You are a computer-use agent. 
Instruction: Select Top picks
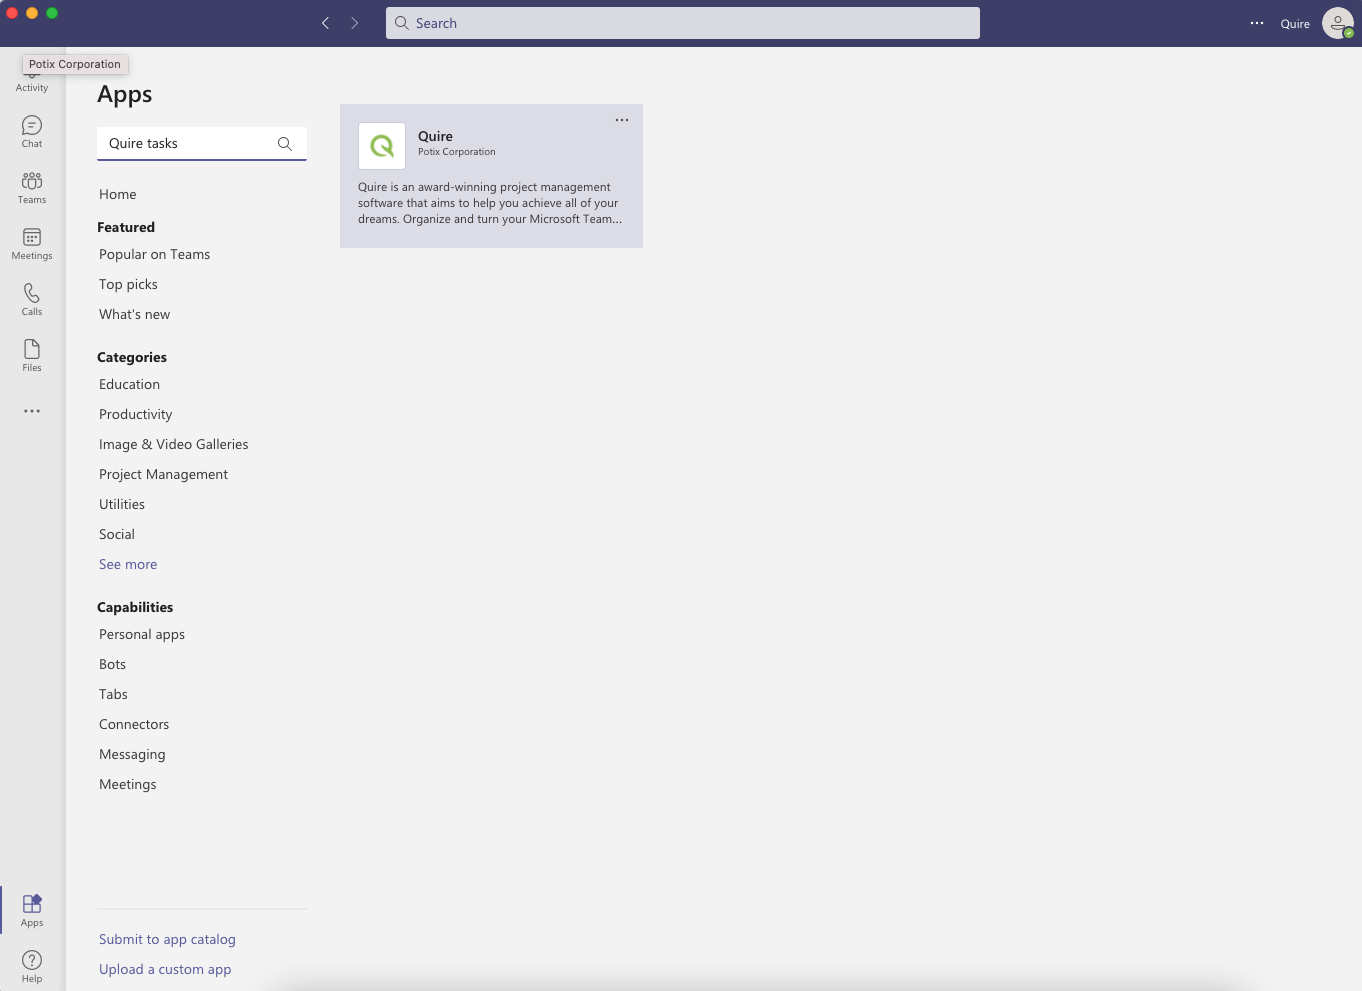tap(128, 285)
